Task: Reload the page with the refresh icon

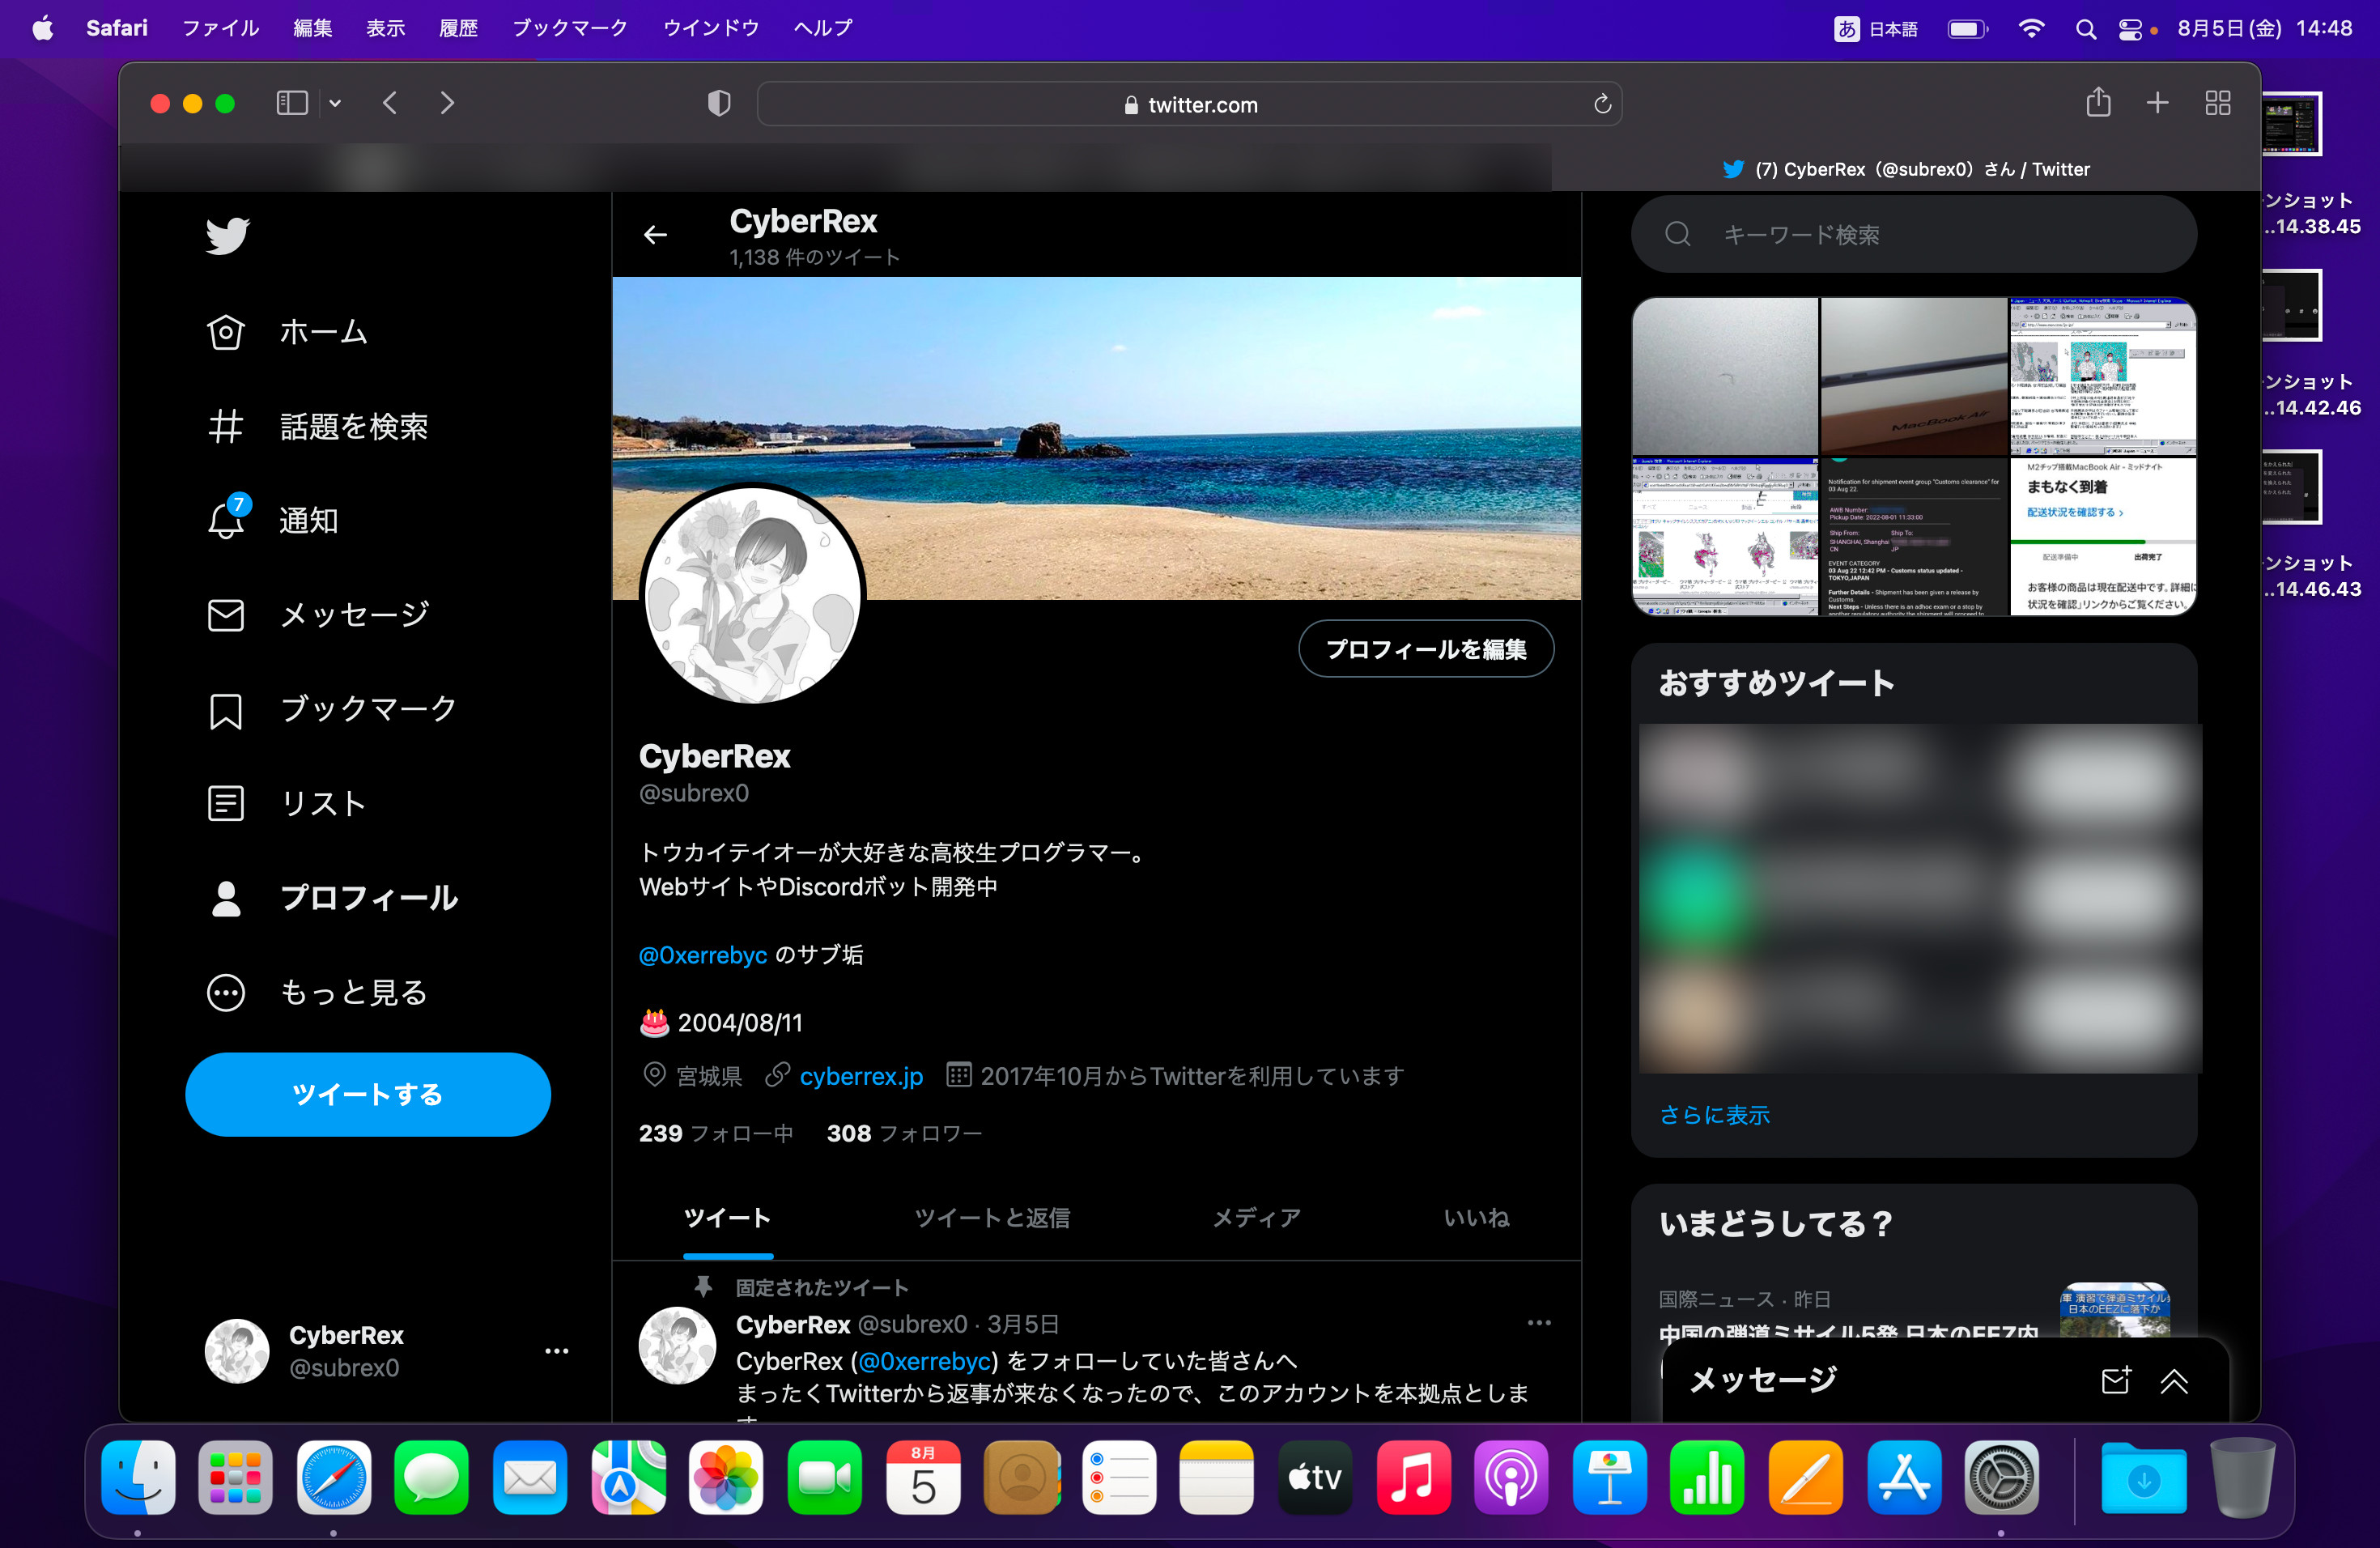Action: pyautogui.click(x=1602, y=104)
